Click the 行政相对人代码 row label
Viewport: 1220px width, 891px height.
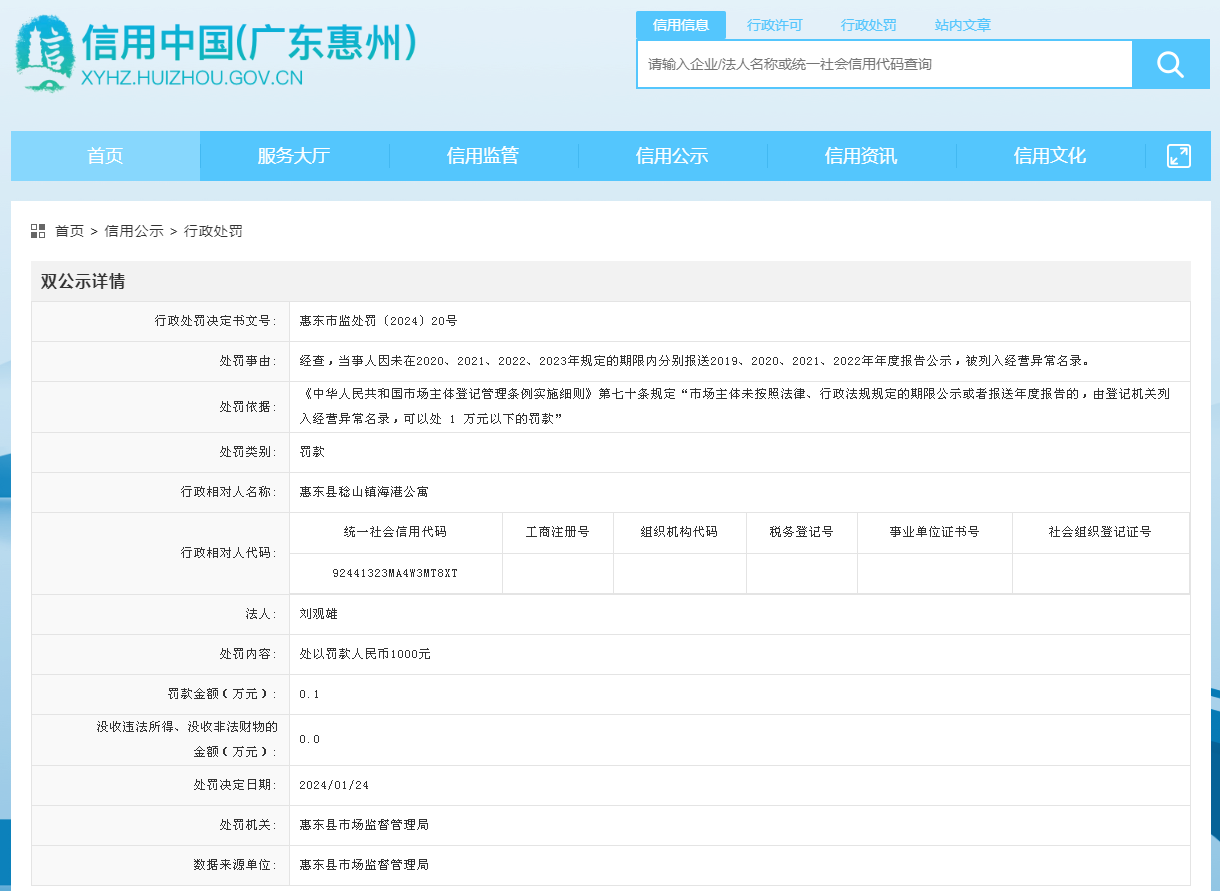229,553
